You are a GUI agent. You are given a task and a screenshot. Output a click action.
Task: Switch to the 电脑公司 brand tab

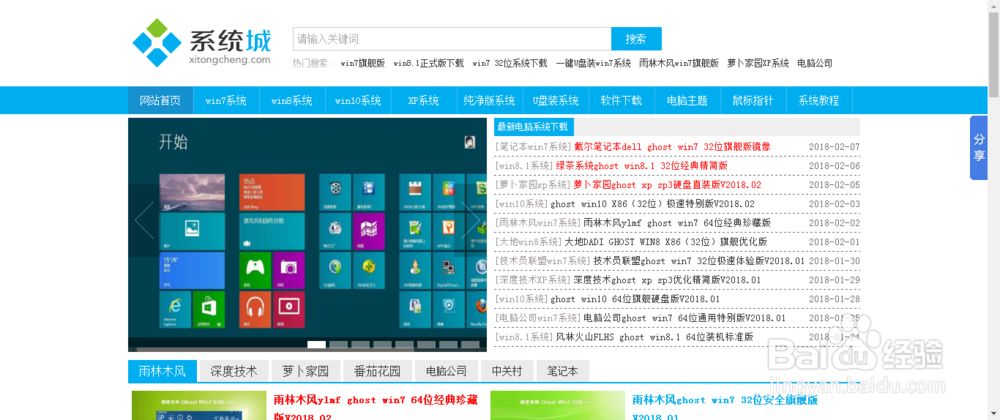point(447,371)
